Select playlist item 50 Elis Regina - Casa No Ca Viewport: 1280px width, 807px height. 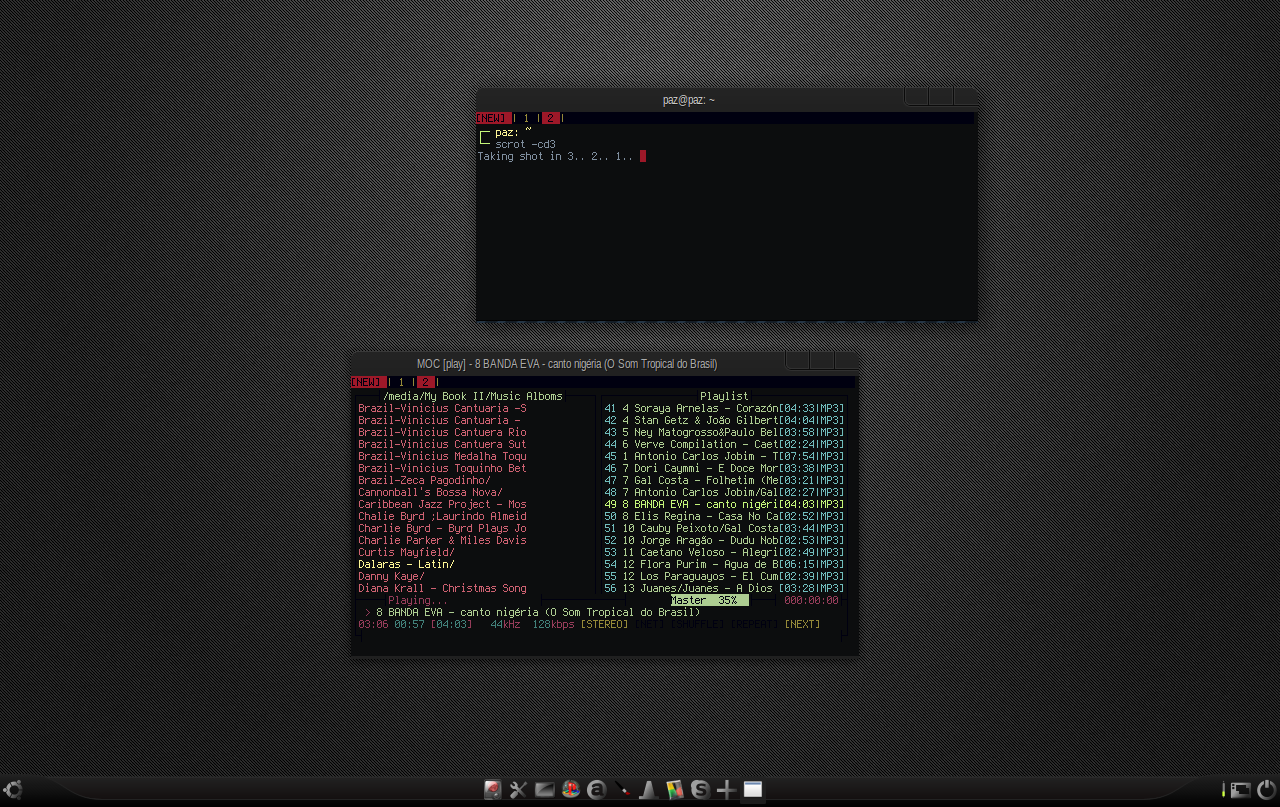(724, 516)
